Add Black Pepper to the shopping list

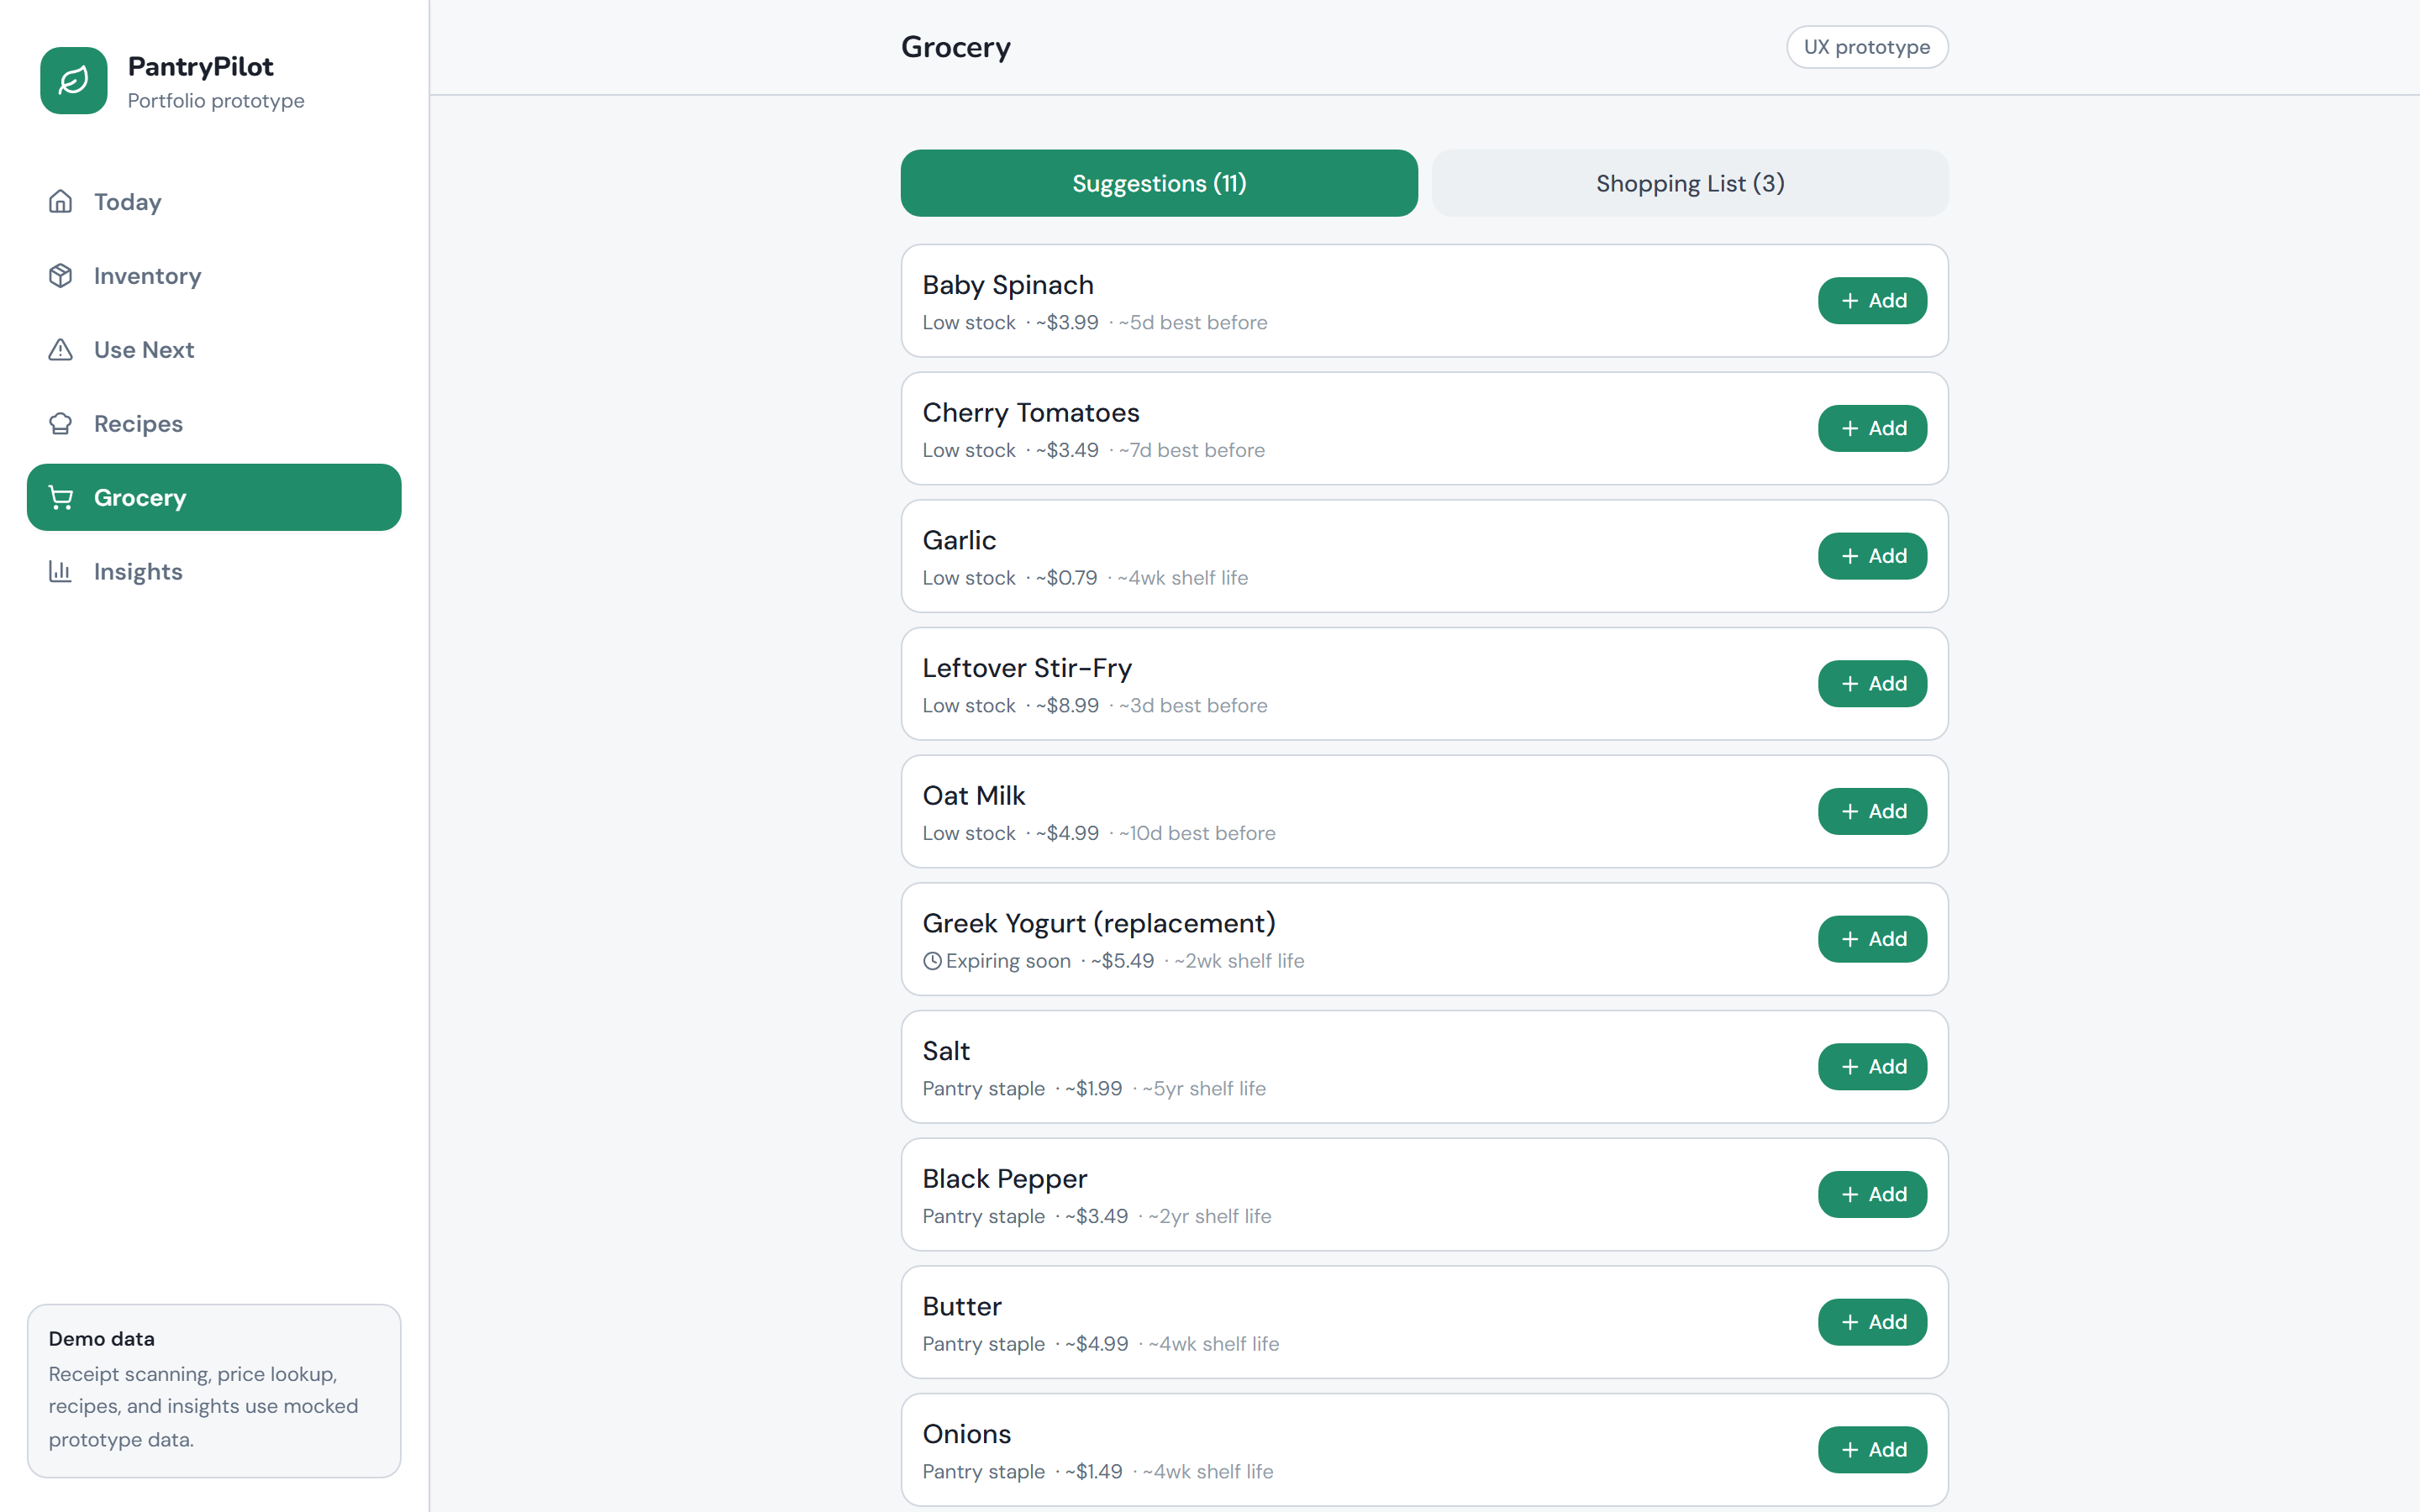1872,1194
